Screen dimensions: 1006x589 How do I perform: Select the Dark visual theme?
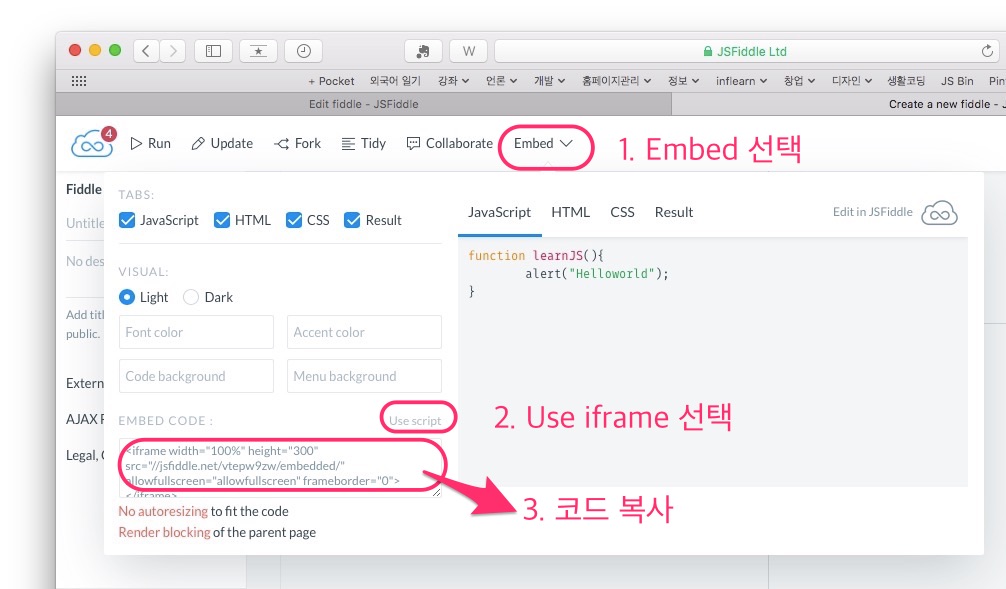[x=191, y=297]
